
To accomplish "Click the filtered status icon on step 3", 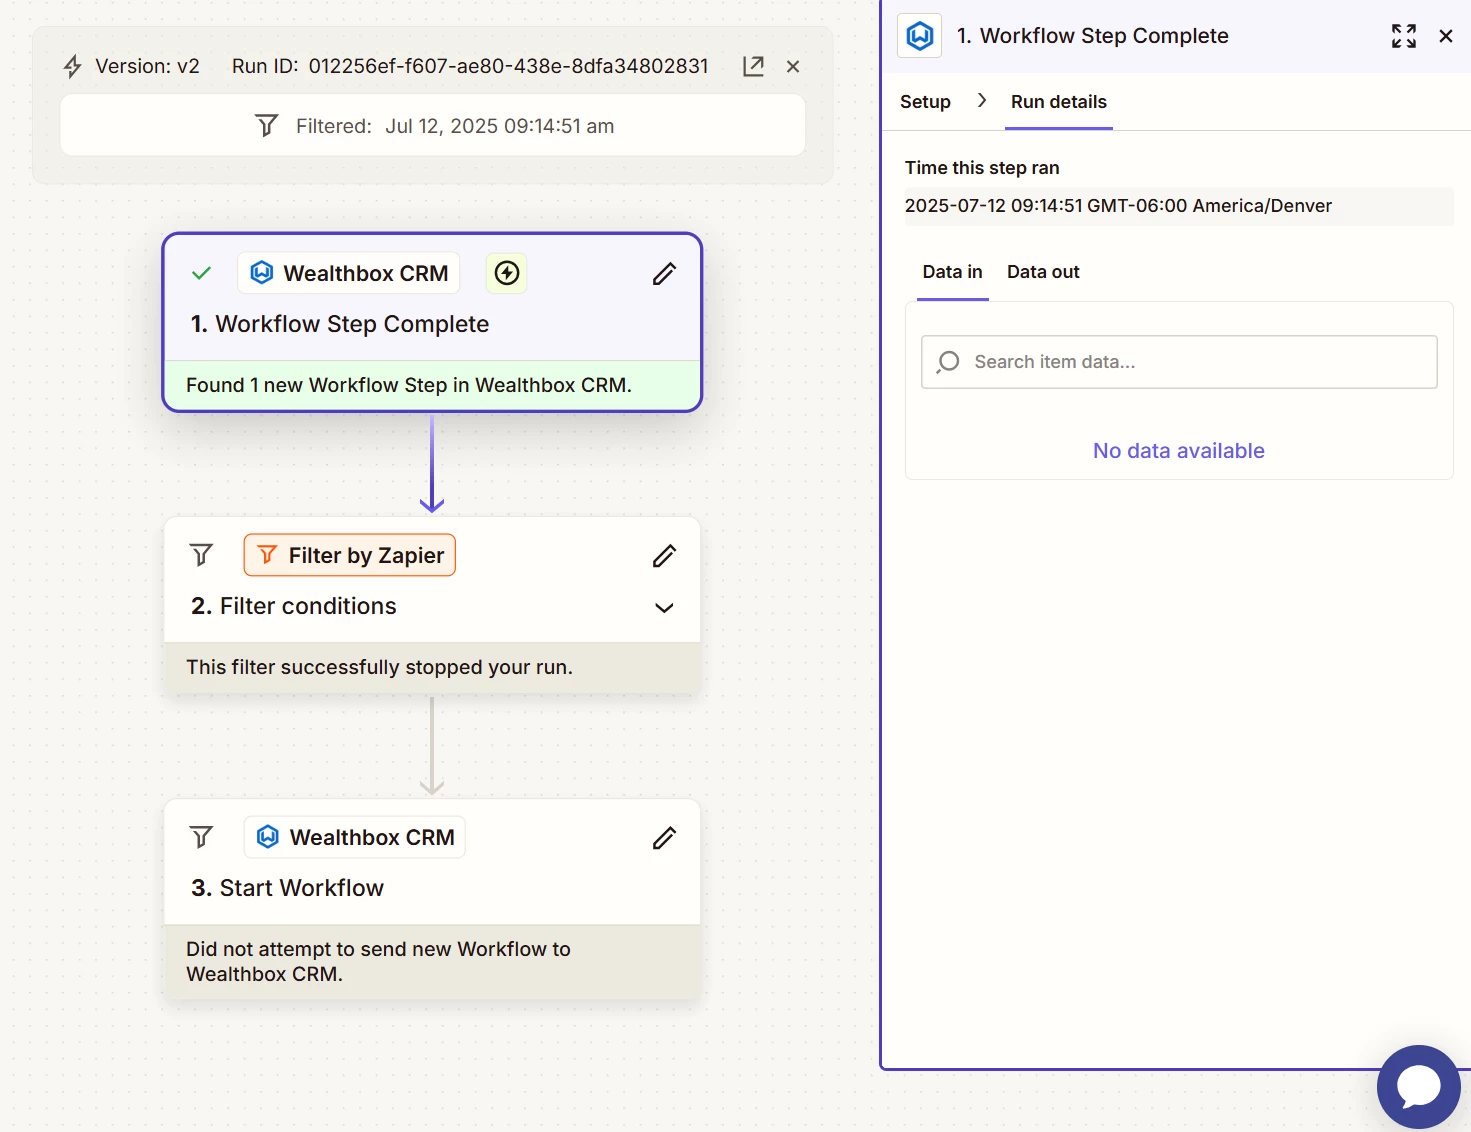I will 201,837.
